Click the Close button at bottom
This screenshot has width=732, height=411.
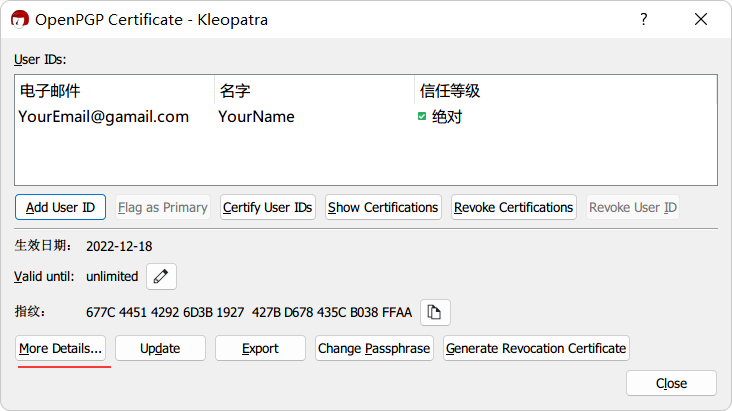tap(671, 383)
